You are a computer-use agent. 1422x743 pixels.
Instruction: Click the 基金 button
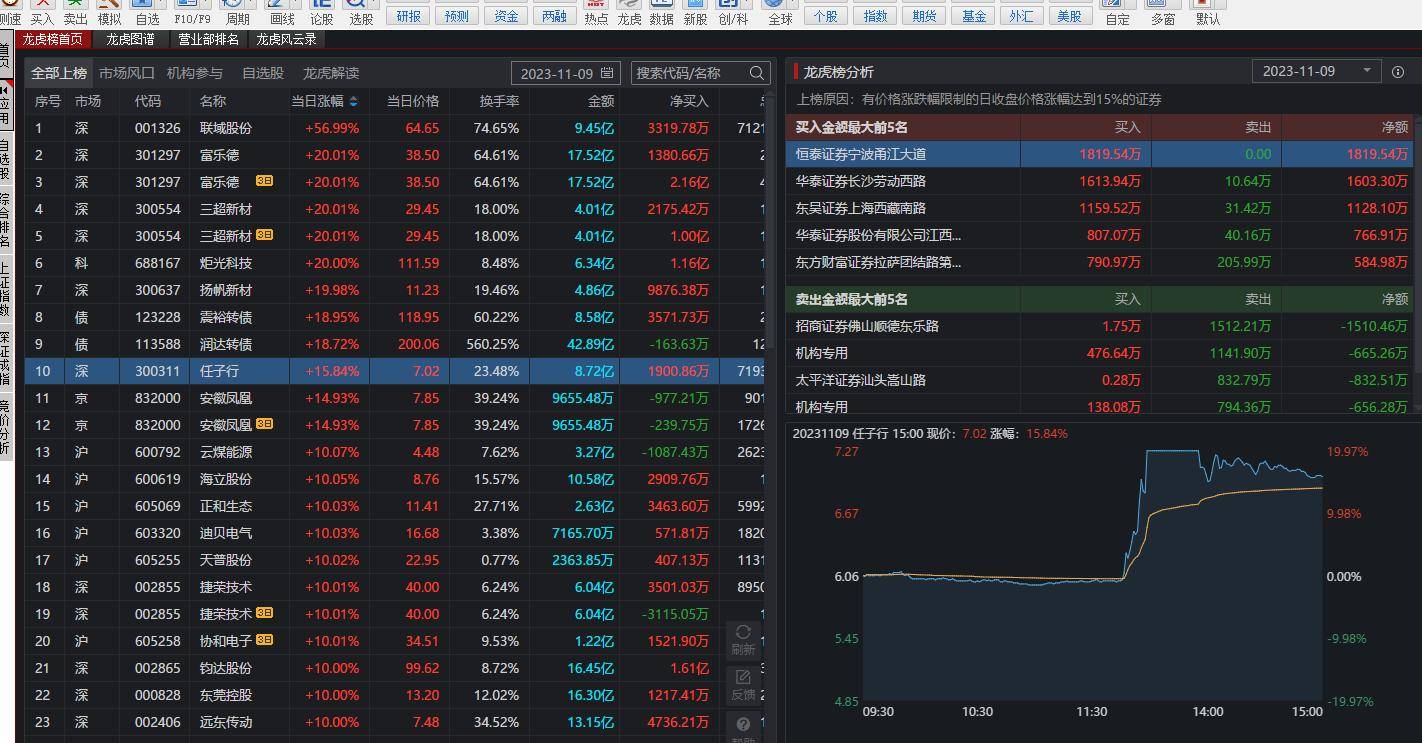pos(973,16)
